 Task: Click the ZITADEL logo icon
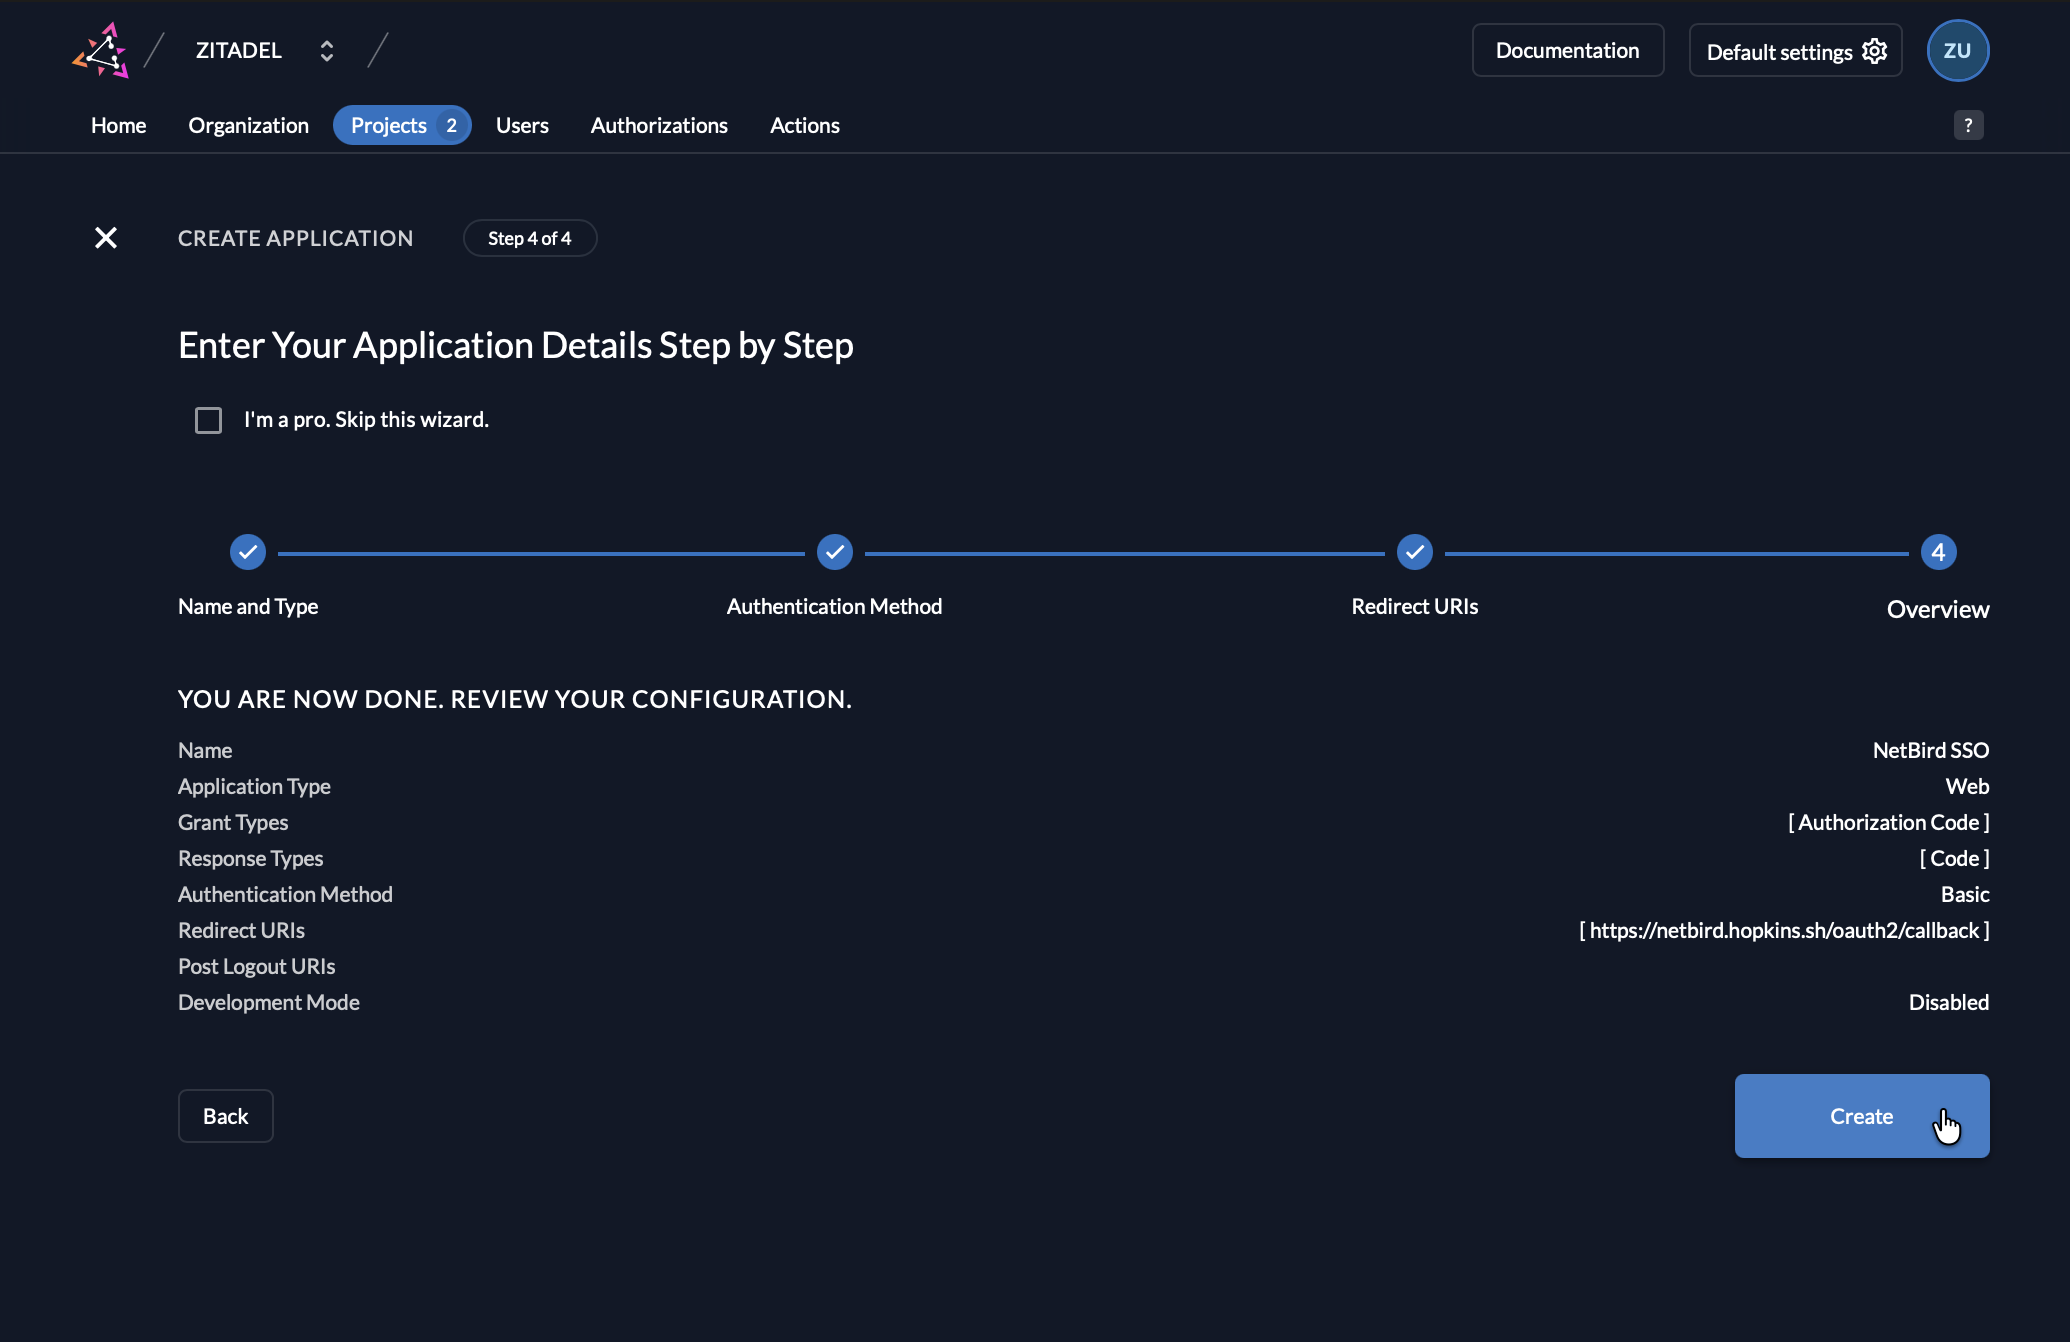[100, 50]
